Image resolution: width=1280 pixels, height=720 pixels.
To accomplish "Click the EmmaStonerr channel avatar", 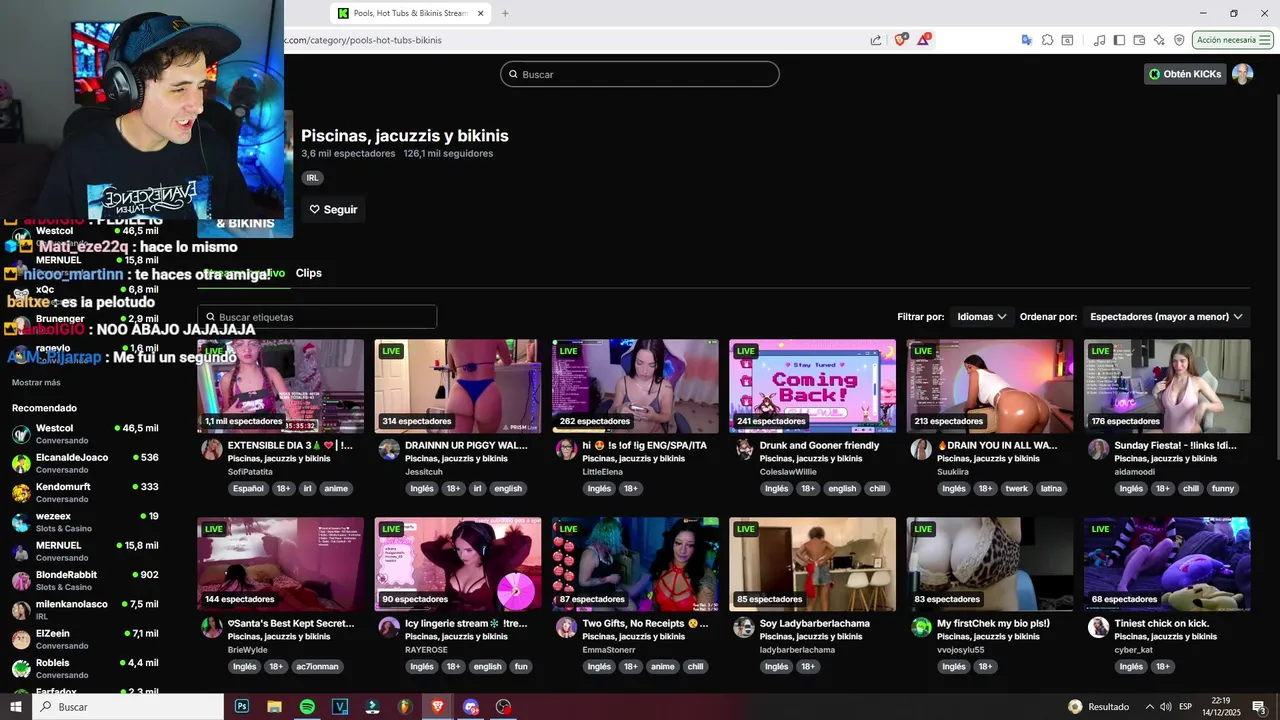I will pyautogui.click(x=566, y=627).
